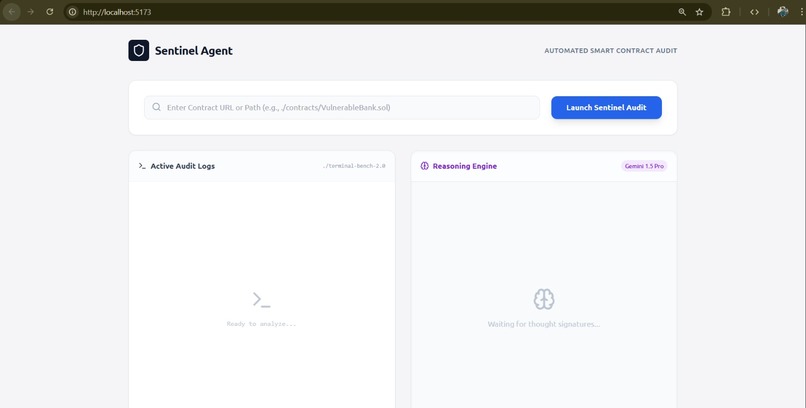The width and height of the screenshot is (806, 408).
Task: Open site information icon in address bar
Action: [x=72, y=12]
